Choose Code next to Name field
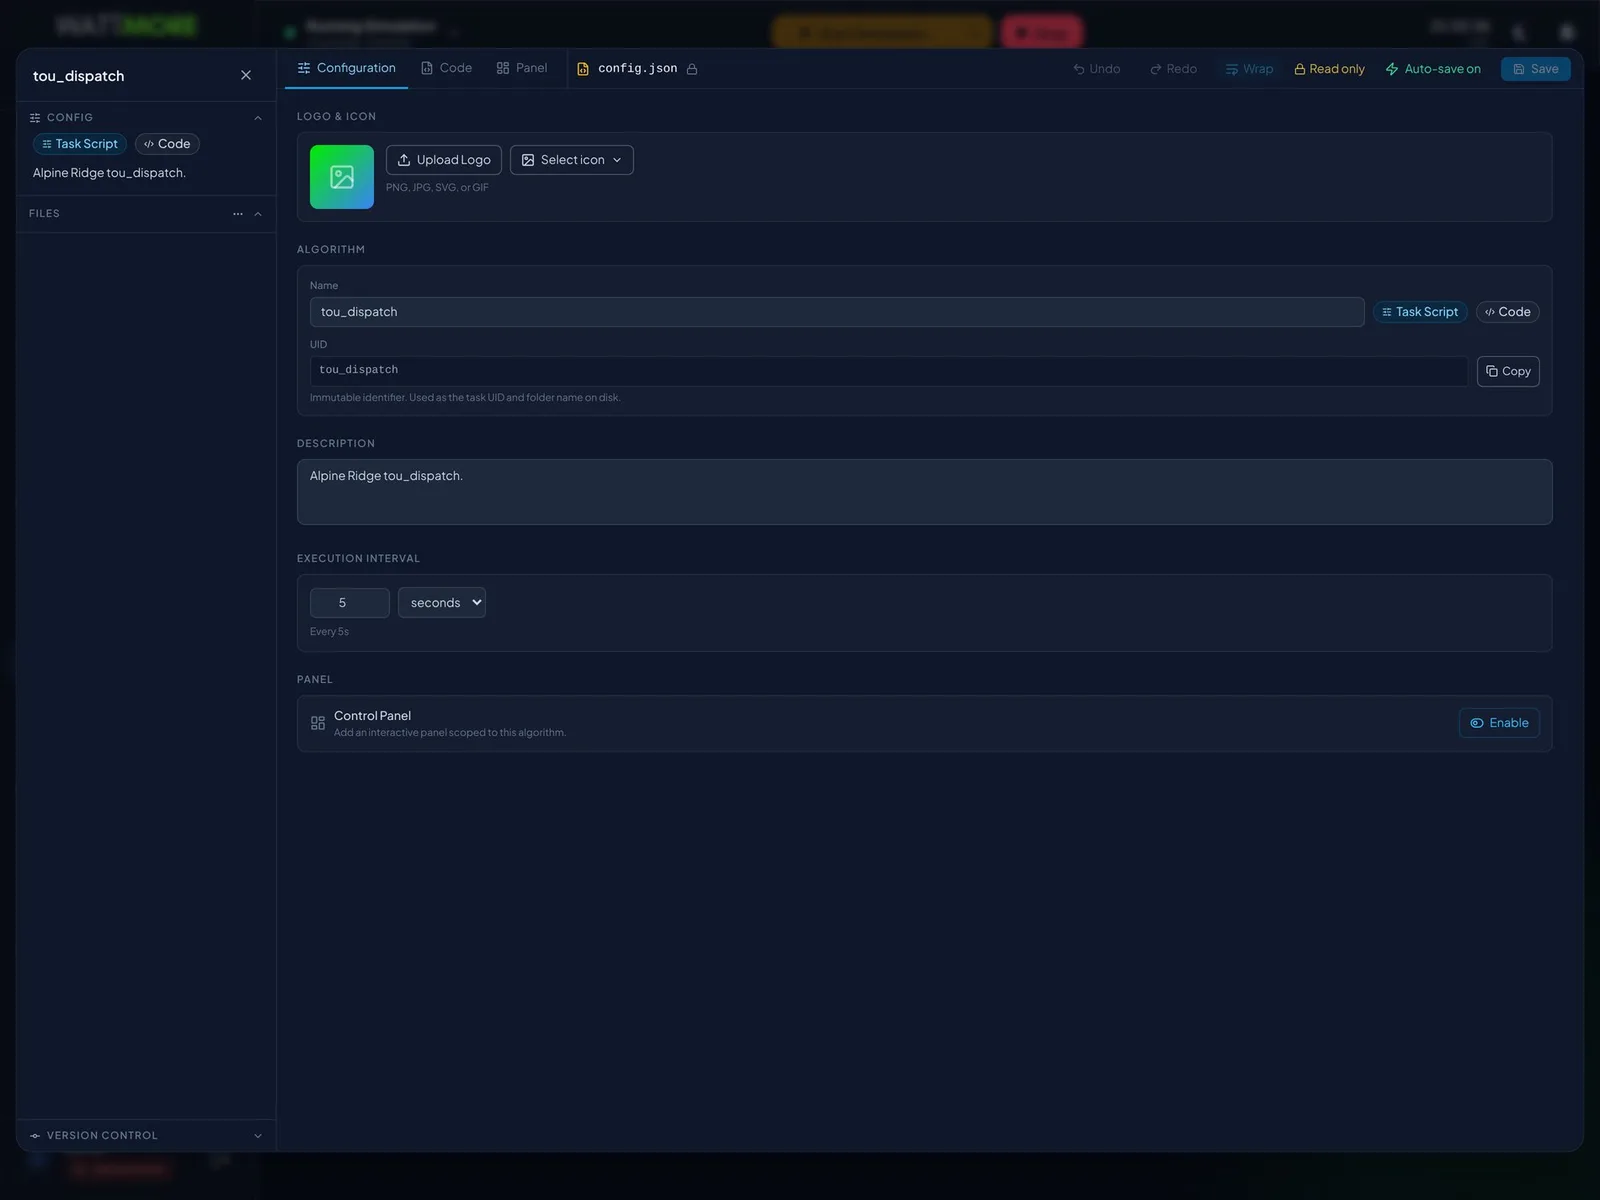 click(x=1508, y=312)
